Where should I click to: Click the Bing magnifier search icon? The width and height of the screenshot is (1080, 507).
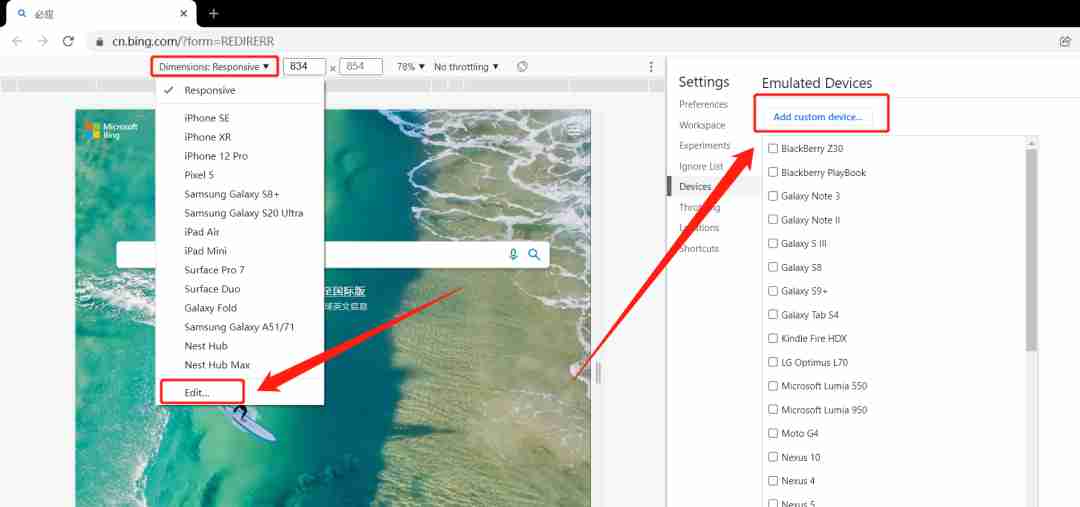tap(534, 255)
